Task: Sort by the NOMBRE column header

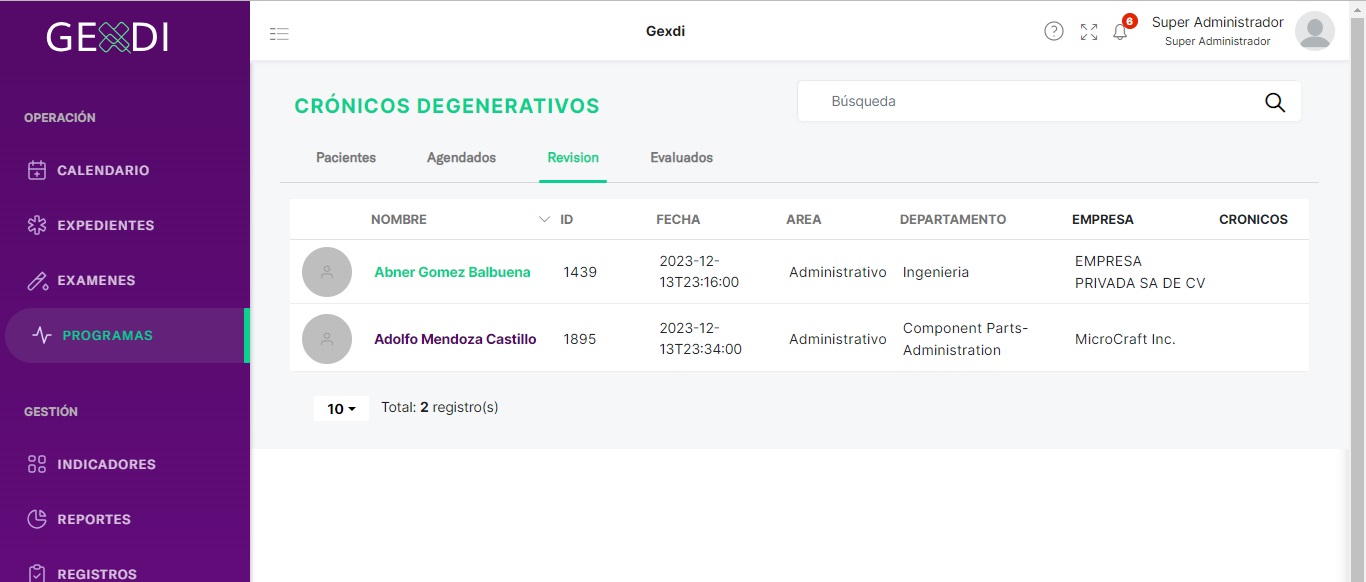Action: [399, 219]
